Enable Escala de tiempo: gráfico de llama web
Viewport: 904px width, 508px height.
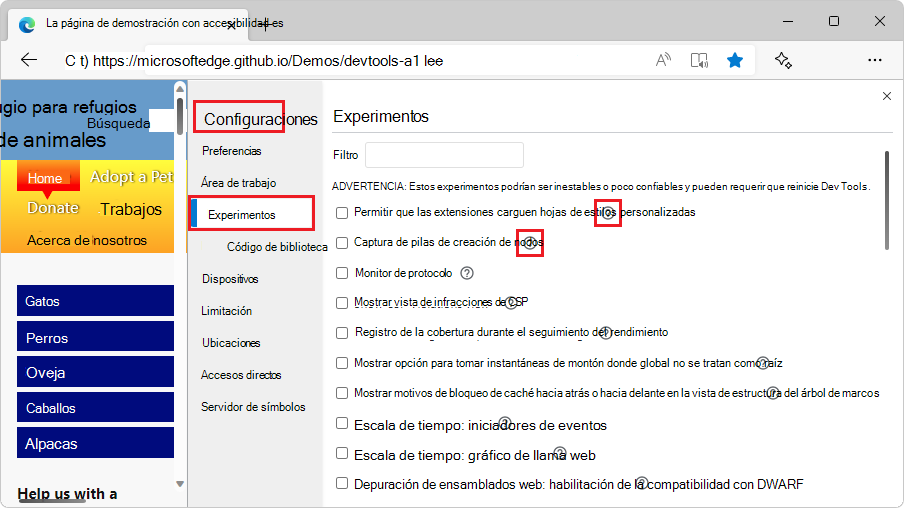pyautogui.click(x=342, y=453)
